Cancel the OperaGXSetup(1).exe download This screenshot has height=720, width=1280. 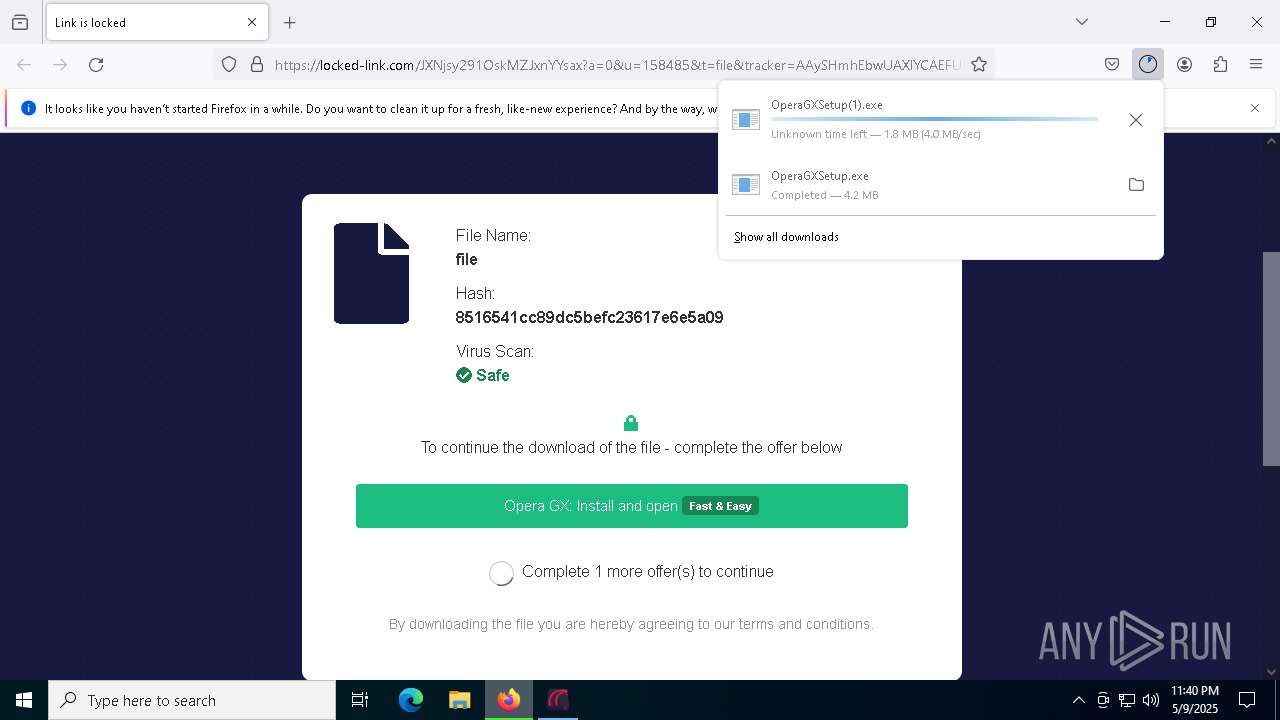(x=1136, y=120)
